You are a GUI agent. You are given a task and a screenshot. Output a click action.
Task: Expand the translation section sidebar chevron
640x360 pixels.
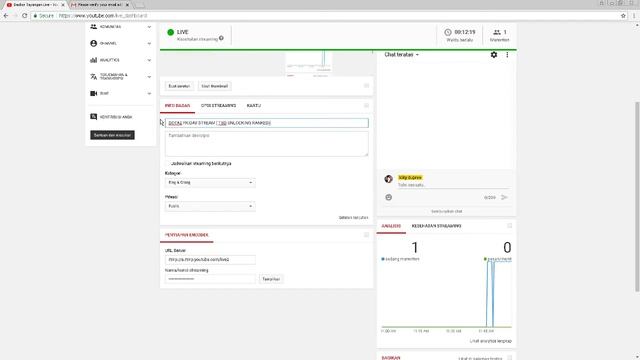[x=149, y=77]
